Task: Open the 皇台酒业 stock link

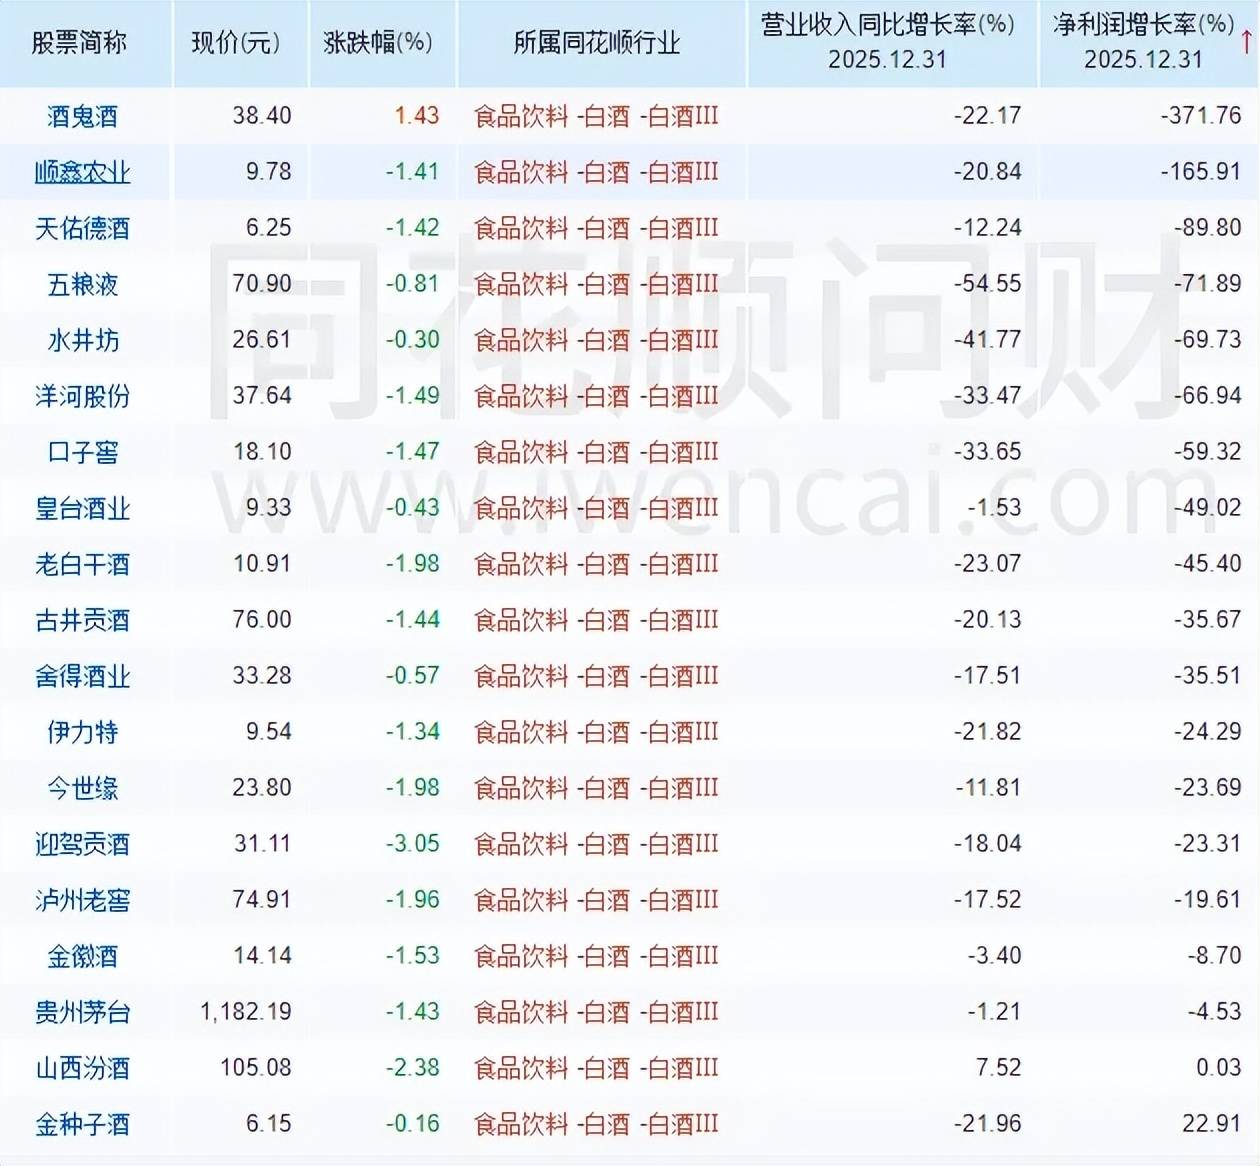Action: pyautogui.click(x=82, y=508)
